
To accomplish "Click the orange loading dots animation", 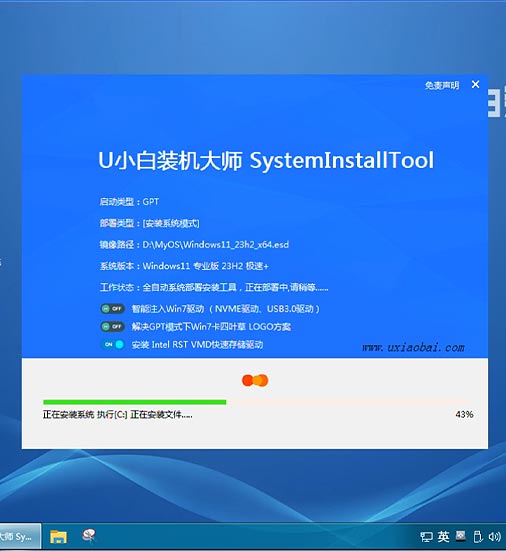I will [x=255, y=380].
